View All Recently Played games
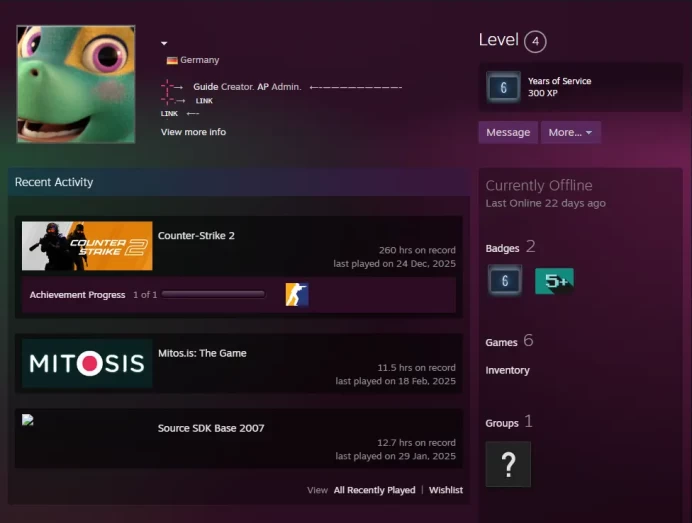692x523 pixels. [x=375, y=490]
